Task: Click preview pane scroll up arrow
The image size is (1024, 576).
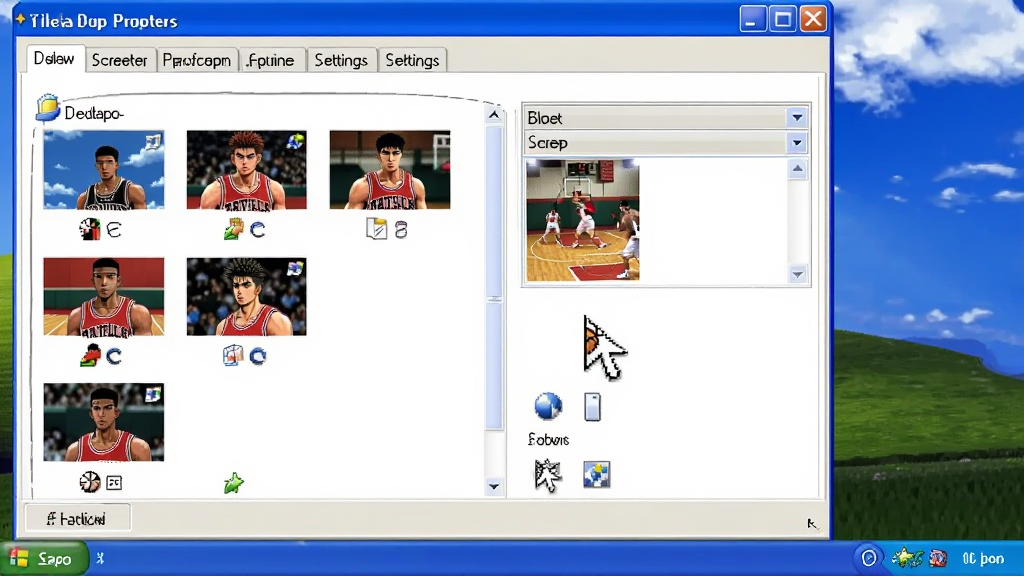Action: point(797,169)
